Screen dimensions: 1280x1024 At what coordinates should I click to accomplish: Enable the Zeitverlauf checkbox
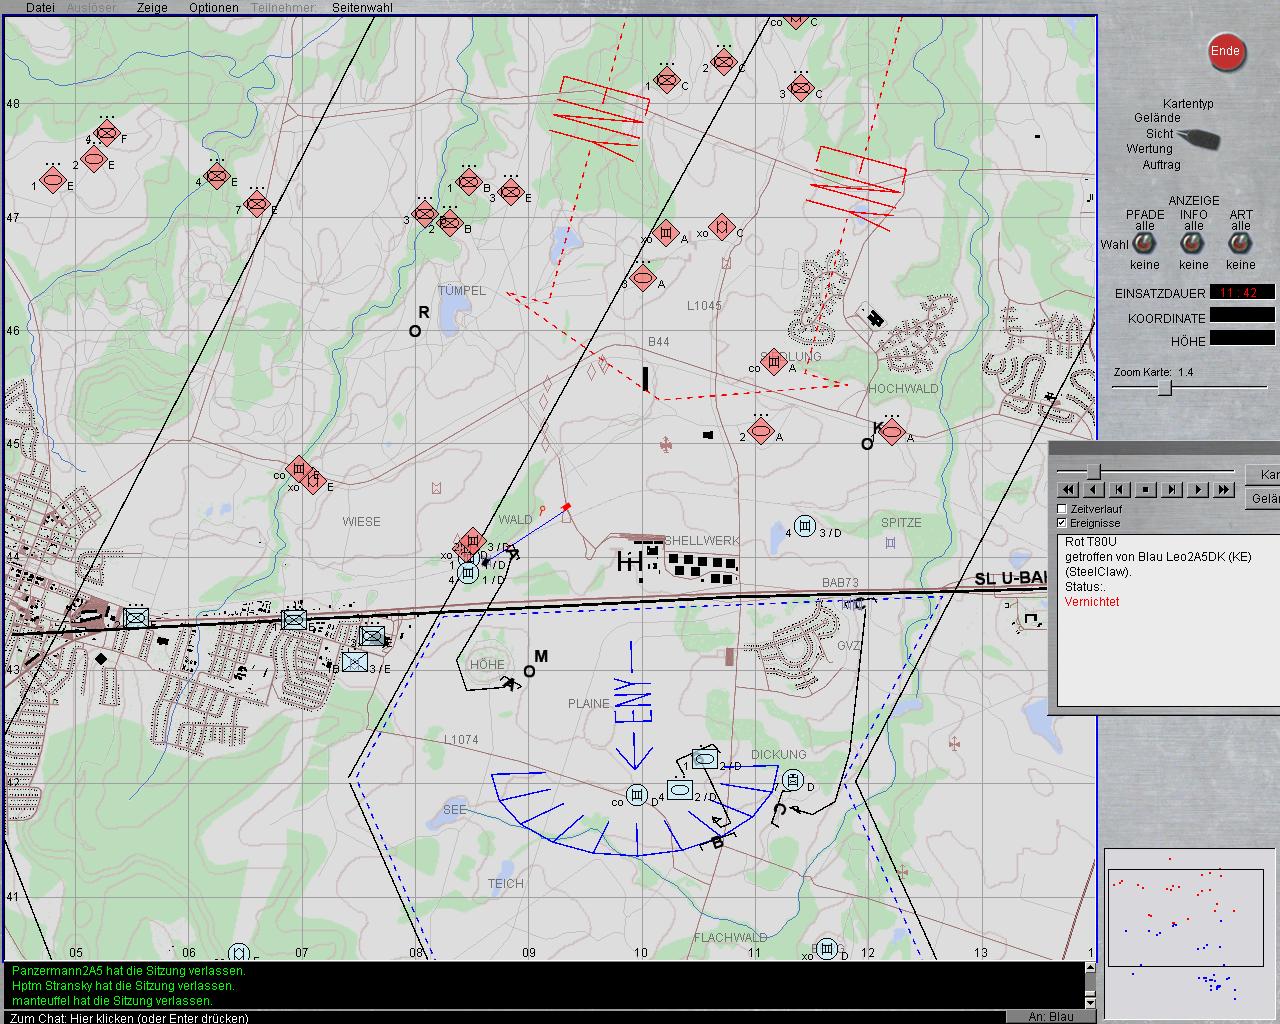pos(1062,509)
